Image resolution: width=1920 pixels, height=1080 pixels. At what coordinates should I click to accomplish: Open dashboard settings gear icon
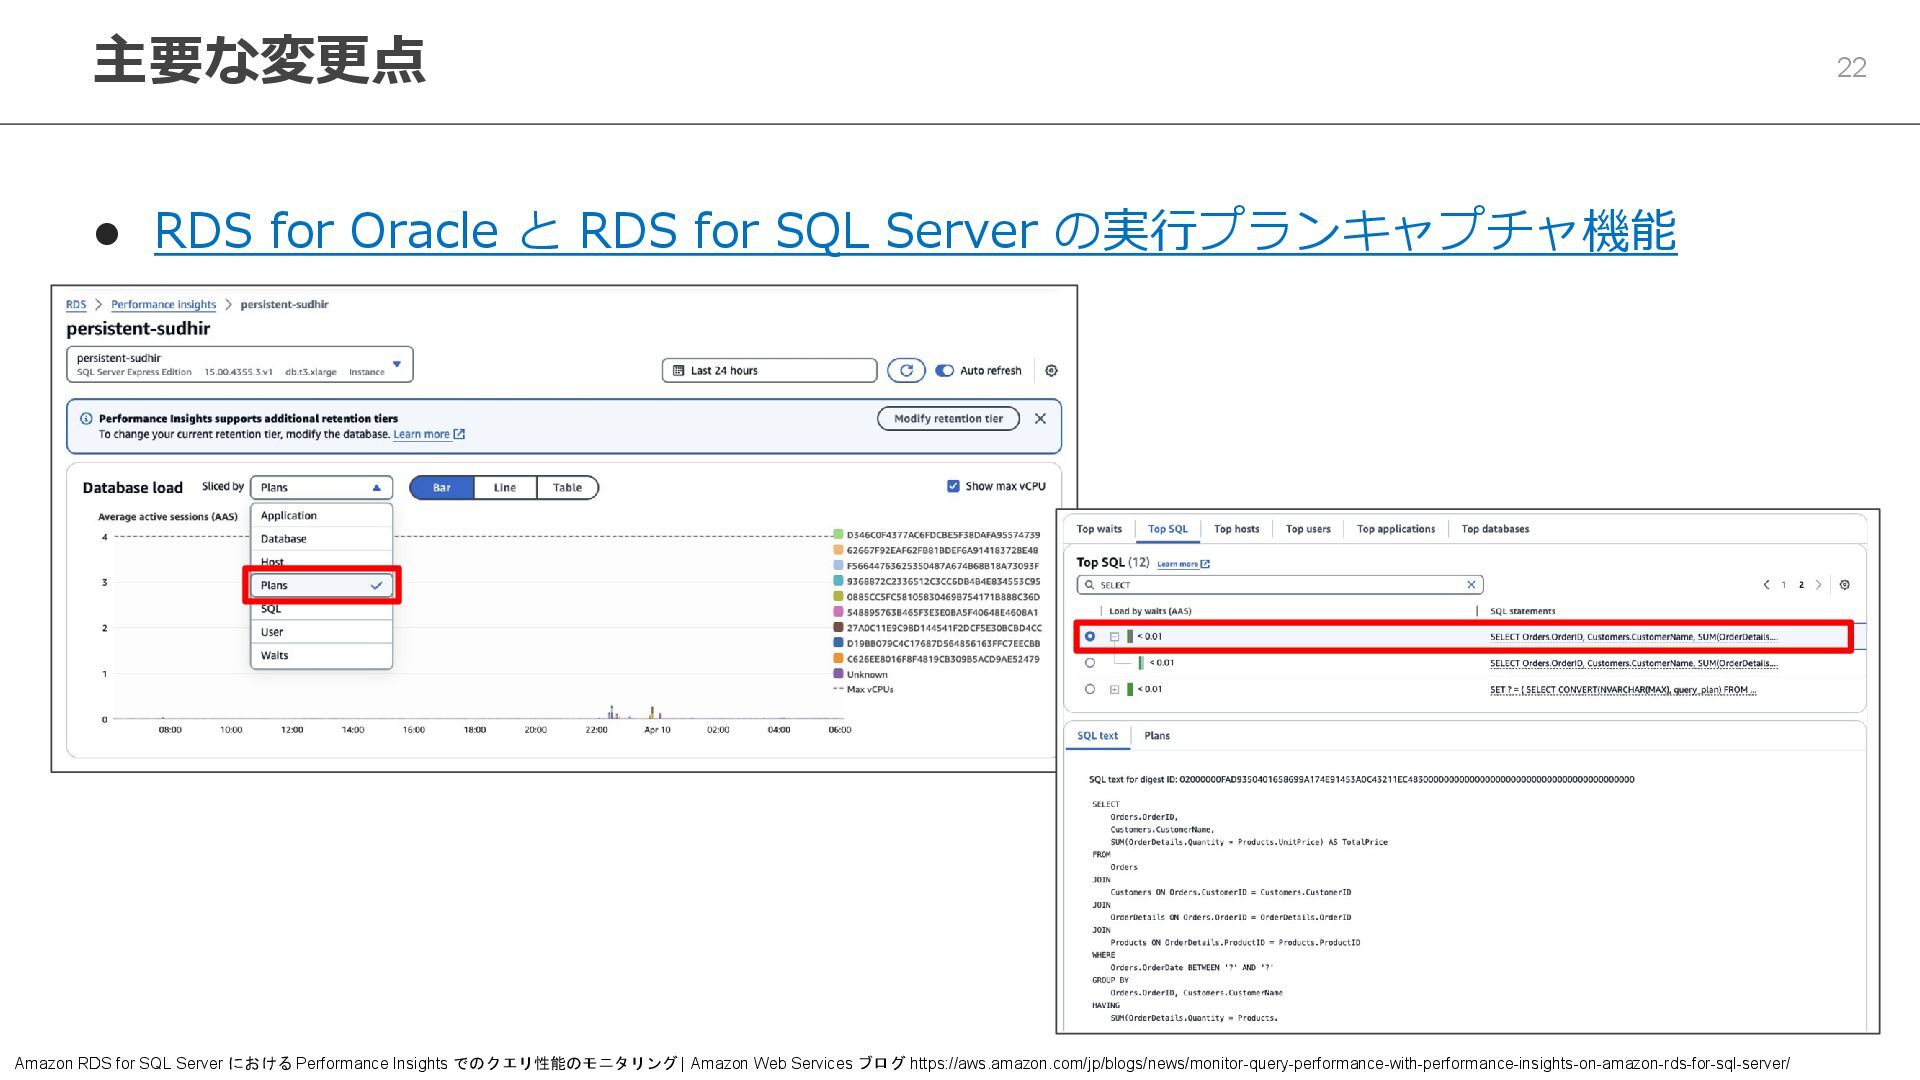coord(1051,371)
